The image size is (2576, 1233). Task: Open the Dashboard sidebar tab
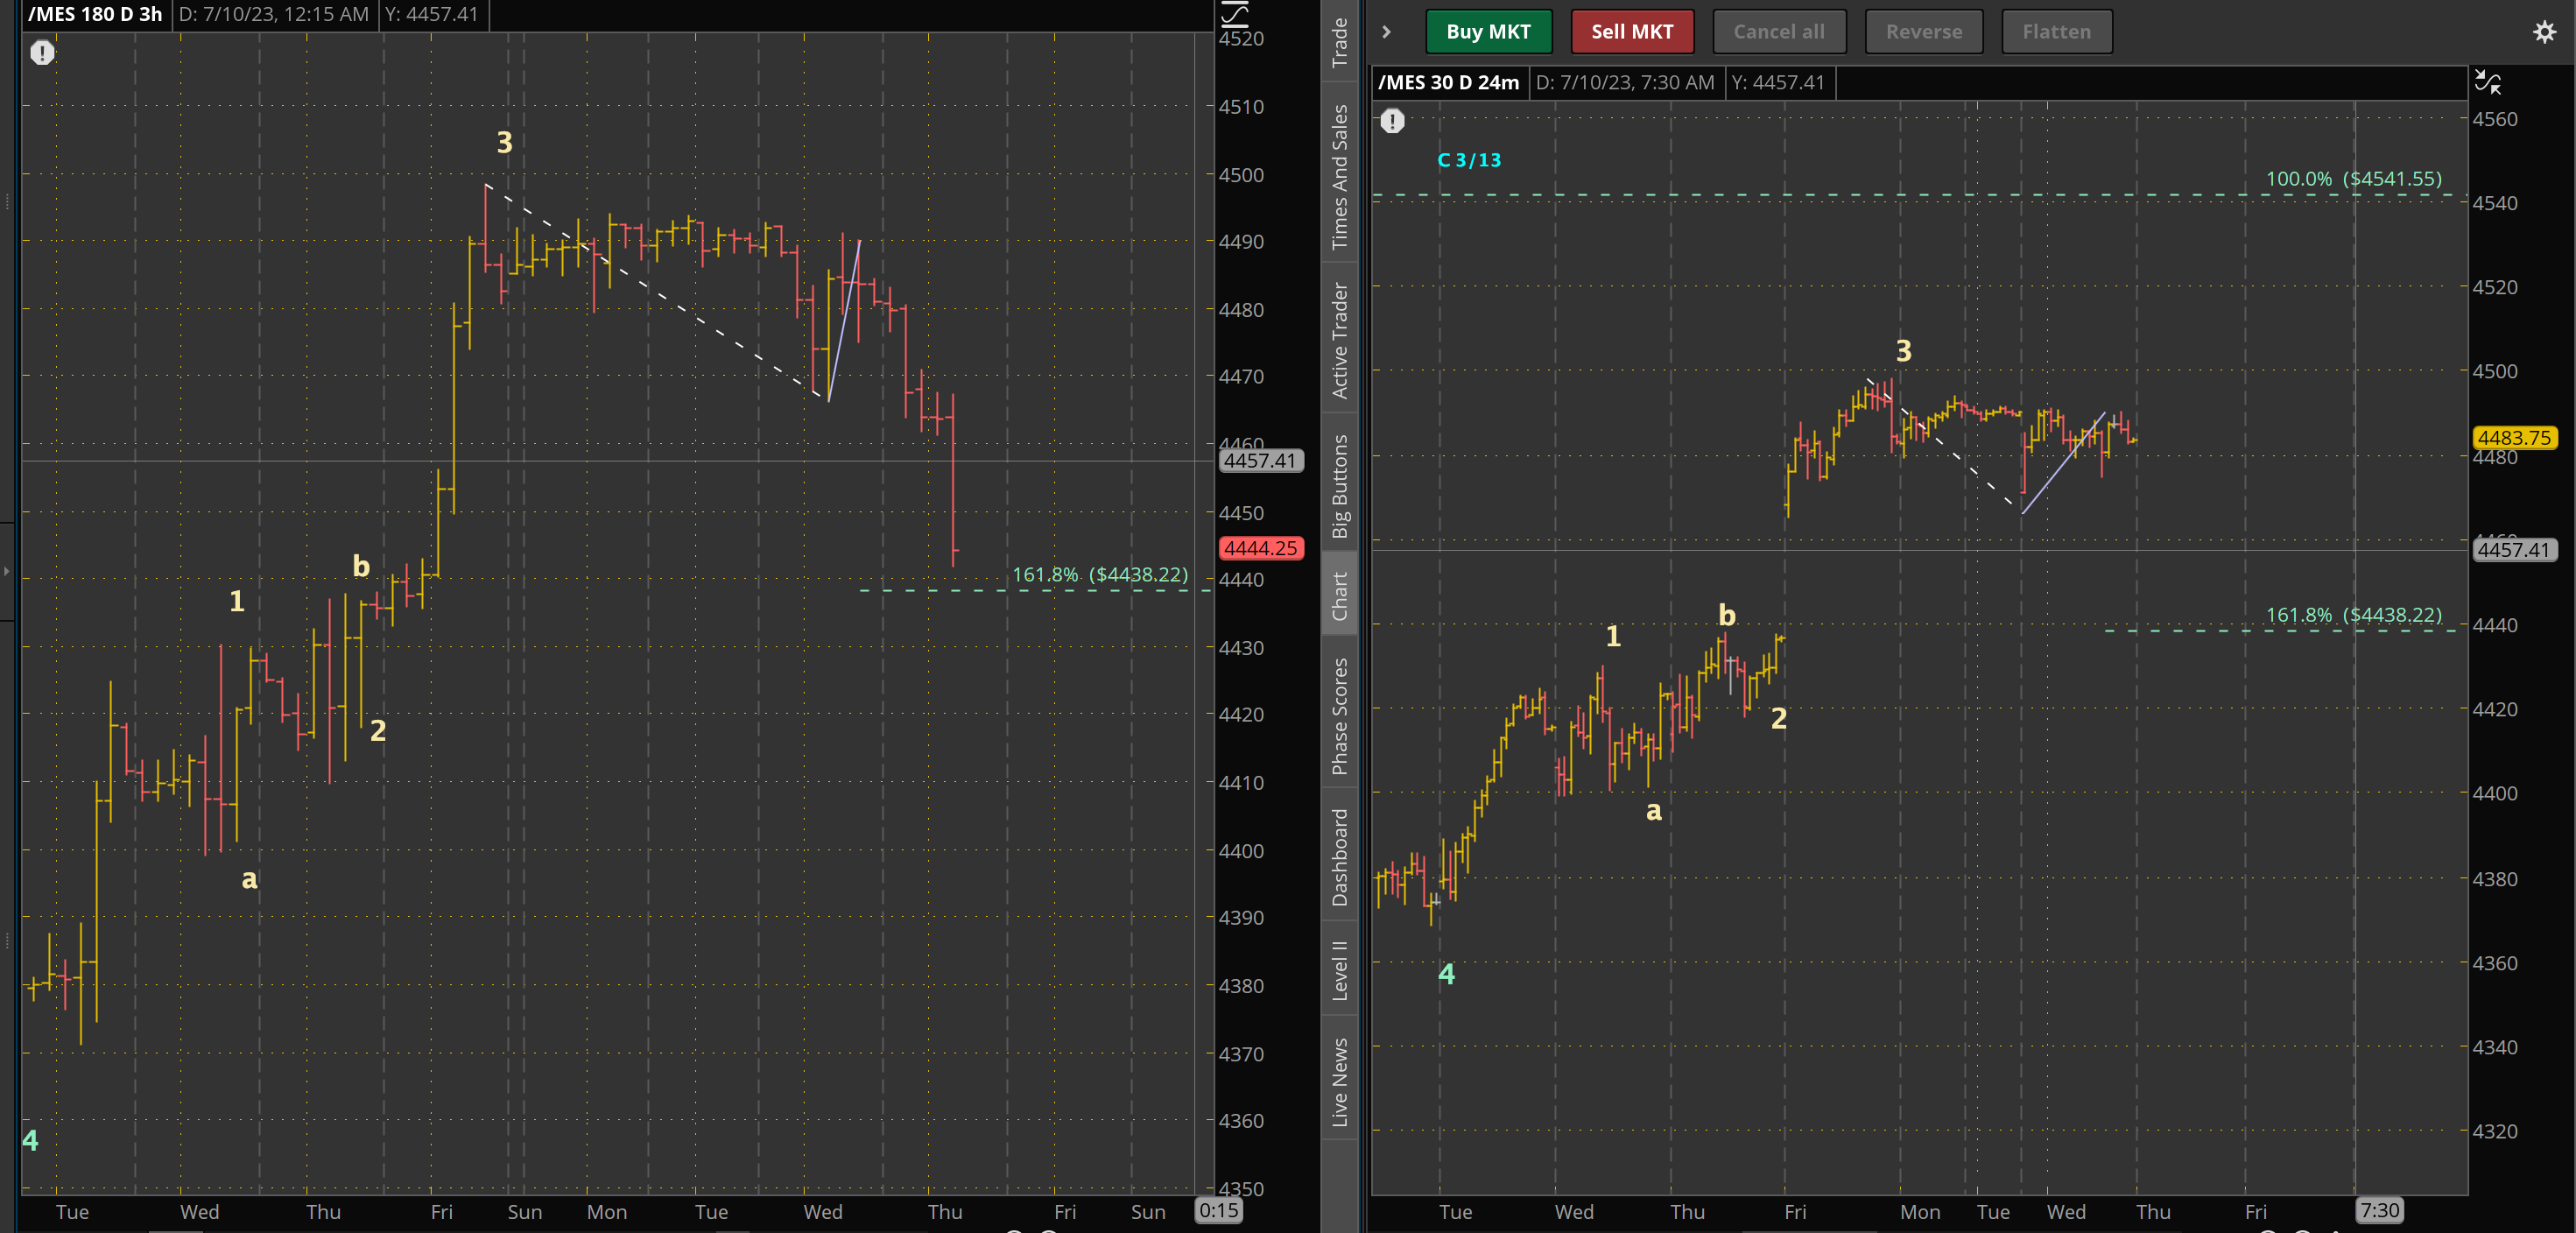1339,857
